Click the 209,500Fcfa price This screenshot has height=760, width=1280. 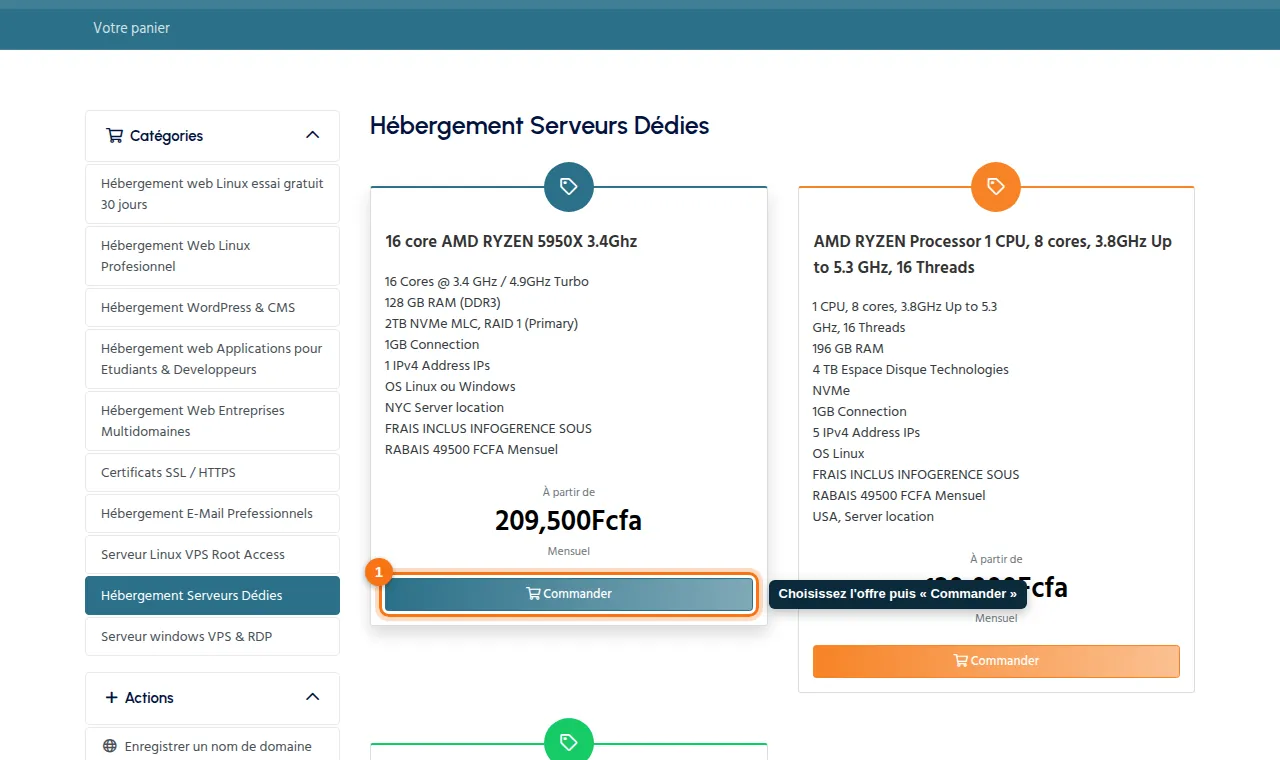click(568, 520)
